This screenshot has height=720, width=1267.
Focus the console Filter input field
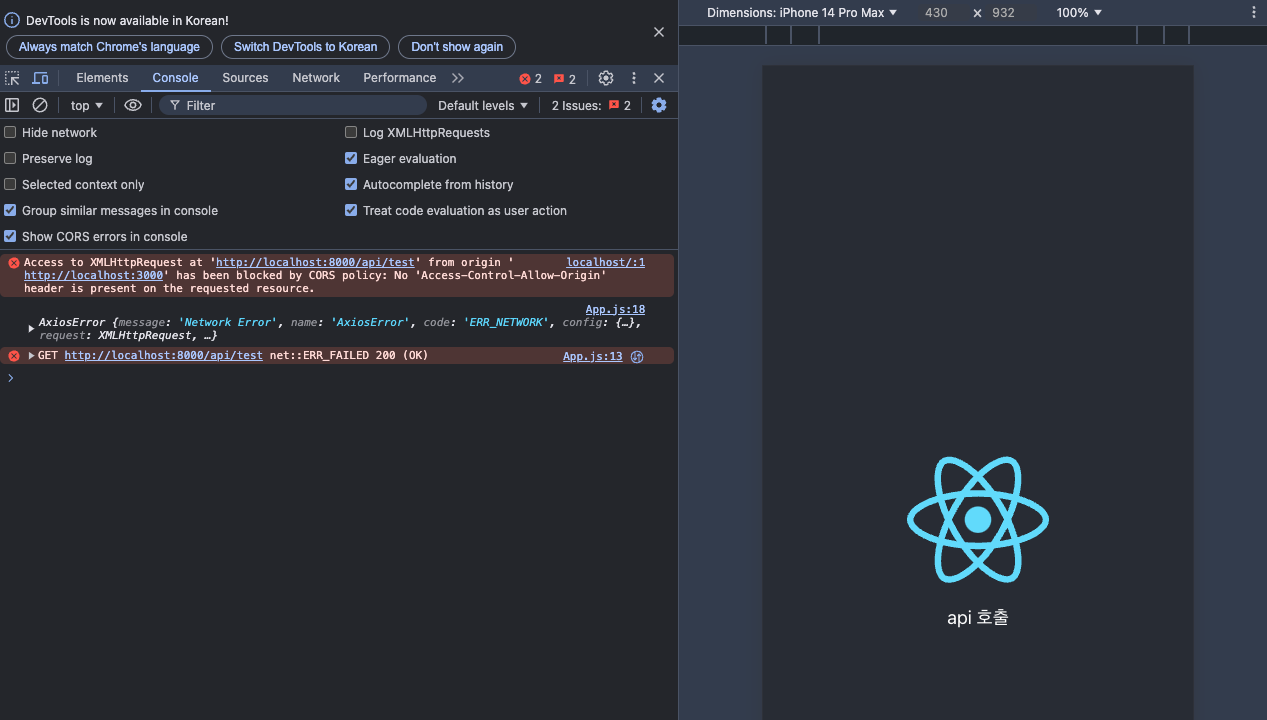tap(293, 105)
